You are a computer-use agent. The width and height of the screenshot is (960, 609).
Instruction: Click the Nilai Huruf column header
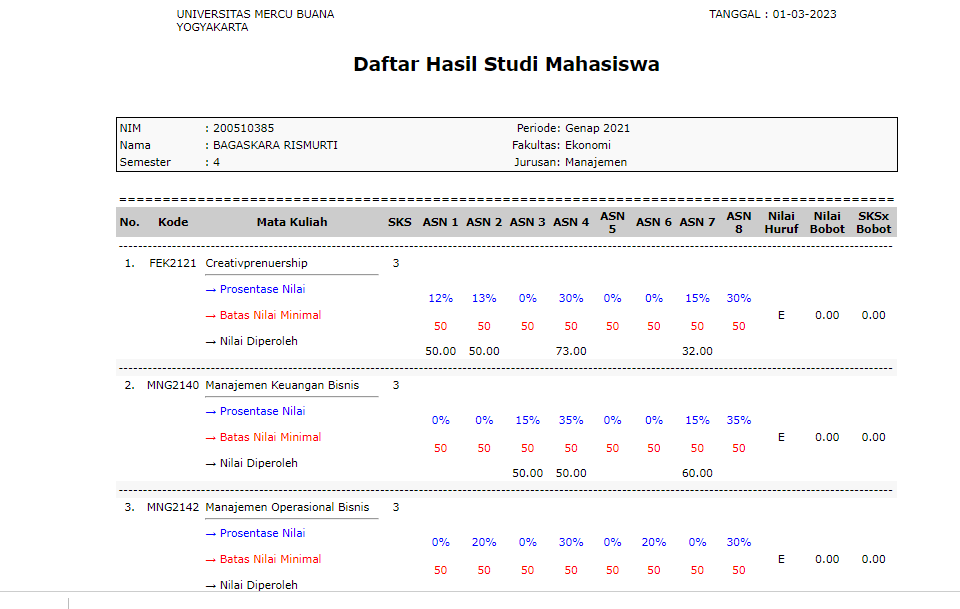click(781, 222)
